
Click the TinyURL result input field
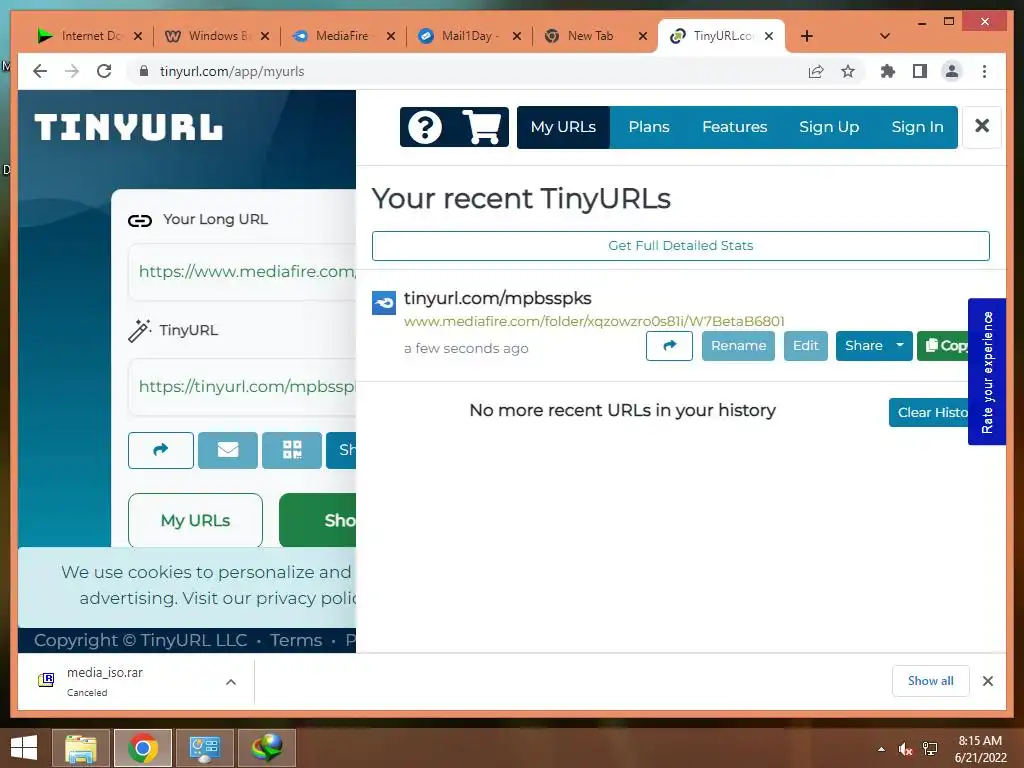coord(242,387)
